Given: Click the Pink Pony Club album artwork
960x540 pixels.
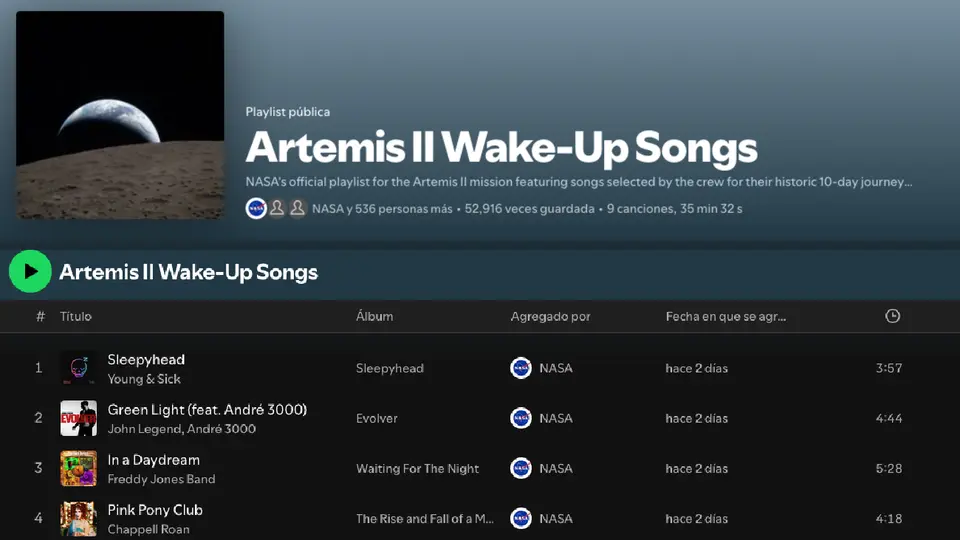Looking at the screenshot, I should pyautogui.click(x=78, y=519).
